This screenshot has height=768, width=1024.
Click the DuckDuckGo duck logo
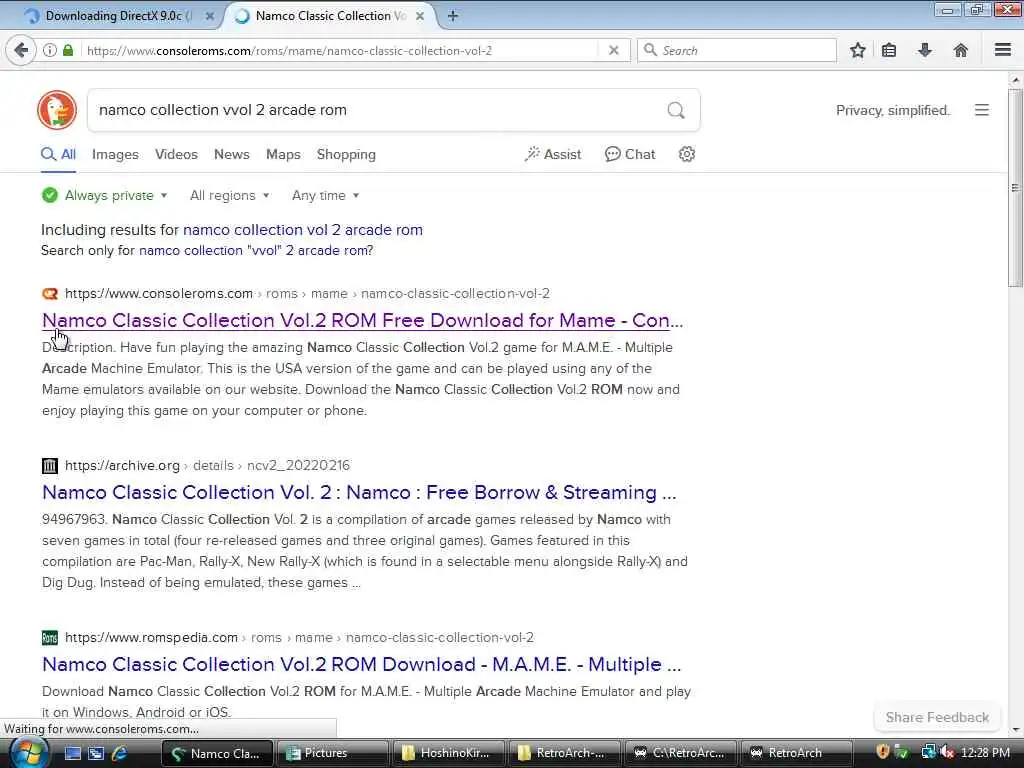pos(57,110)
